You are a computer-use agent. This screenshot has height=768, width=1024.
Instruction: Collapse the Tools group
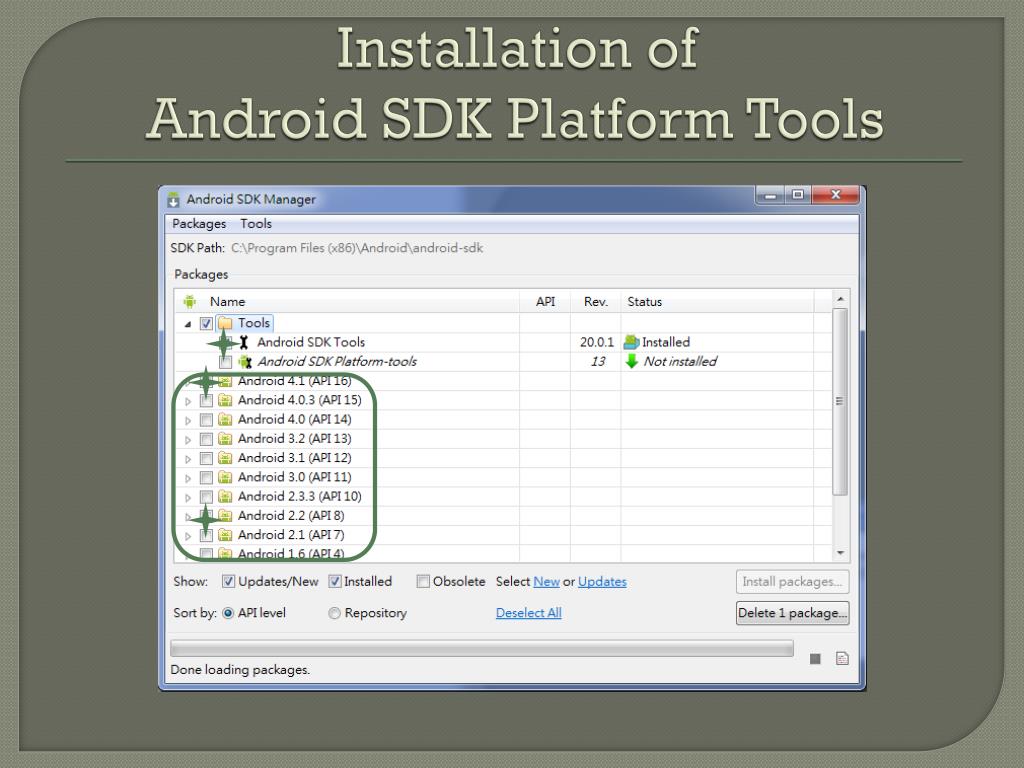188,324
